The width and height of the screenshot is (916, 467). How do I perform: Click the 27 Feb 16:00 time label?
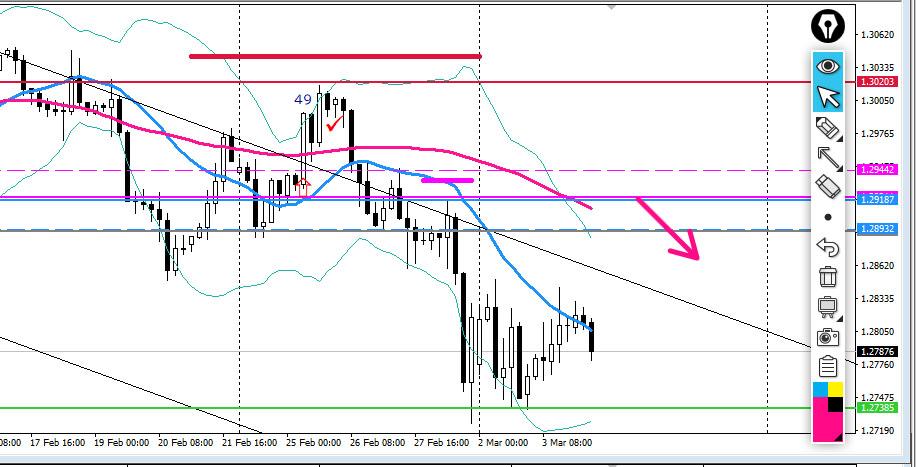point(441,443)
